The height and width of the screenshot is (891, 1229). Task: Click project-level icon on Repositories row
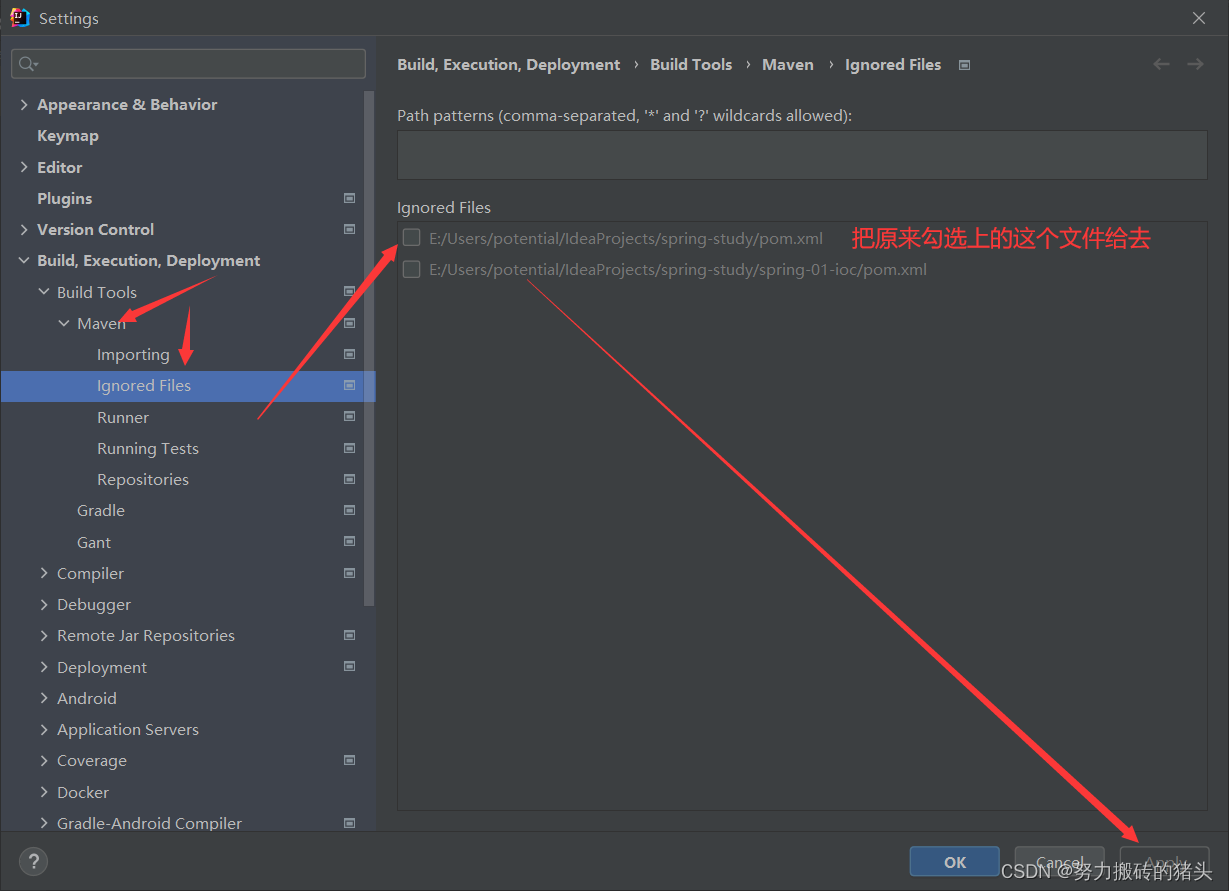pos(349,479)
